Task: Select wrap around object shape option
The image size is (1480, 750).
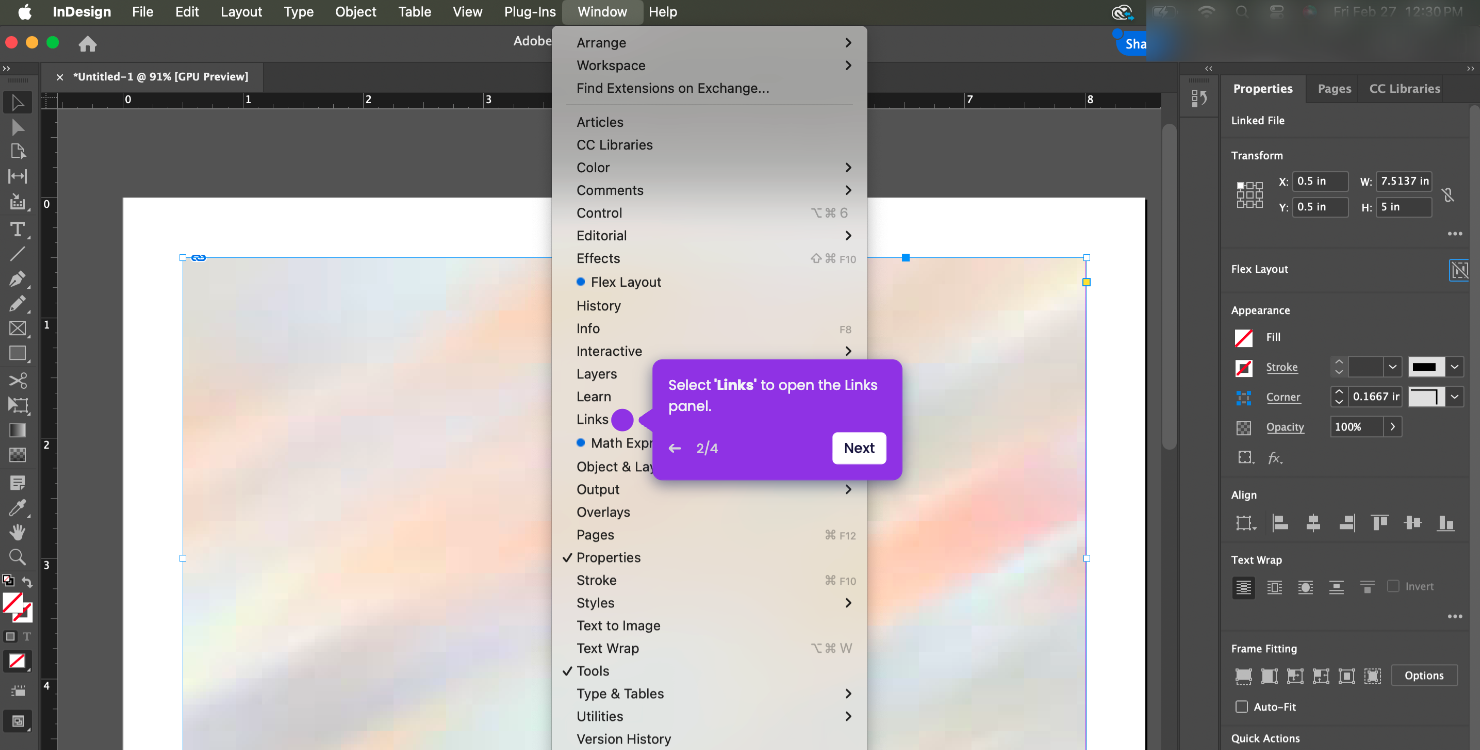Action: click(x=1305, y=587)
